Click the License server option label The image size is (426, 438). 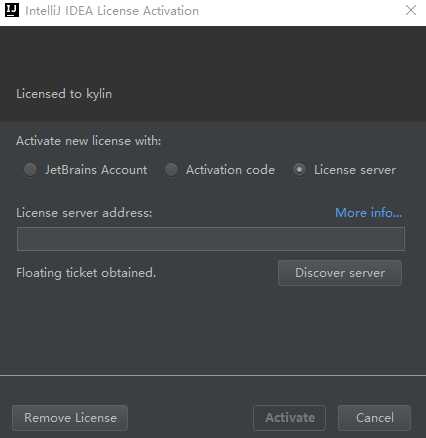(x=355, y=170)
